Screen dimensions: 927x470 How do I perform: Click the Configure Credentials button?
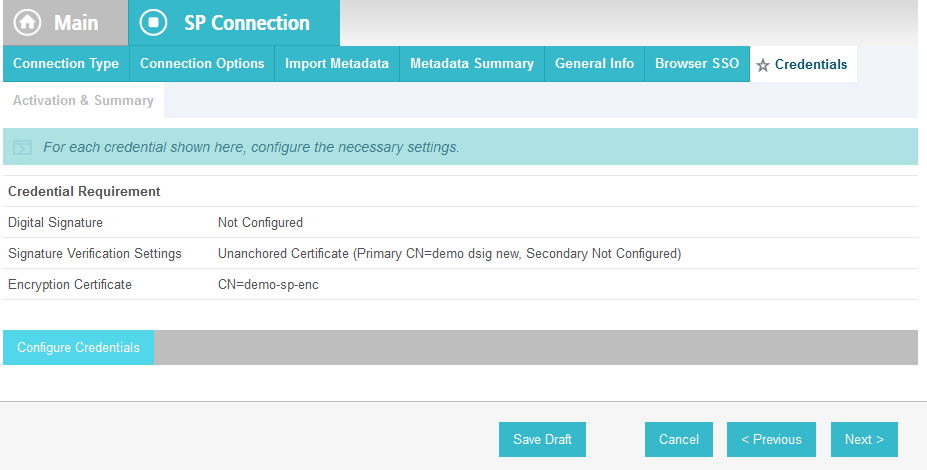tap(79, 348)
